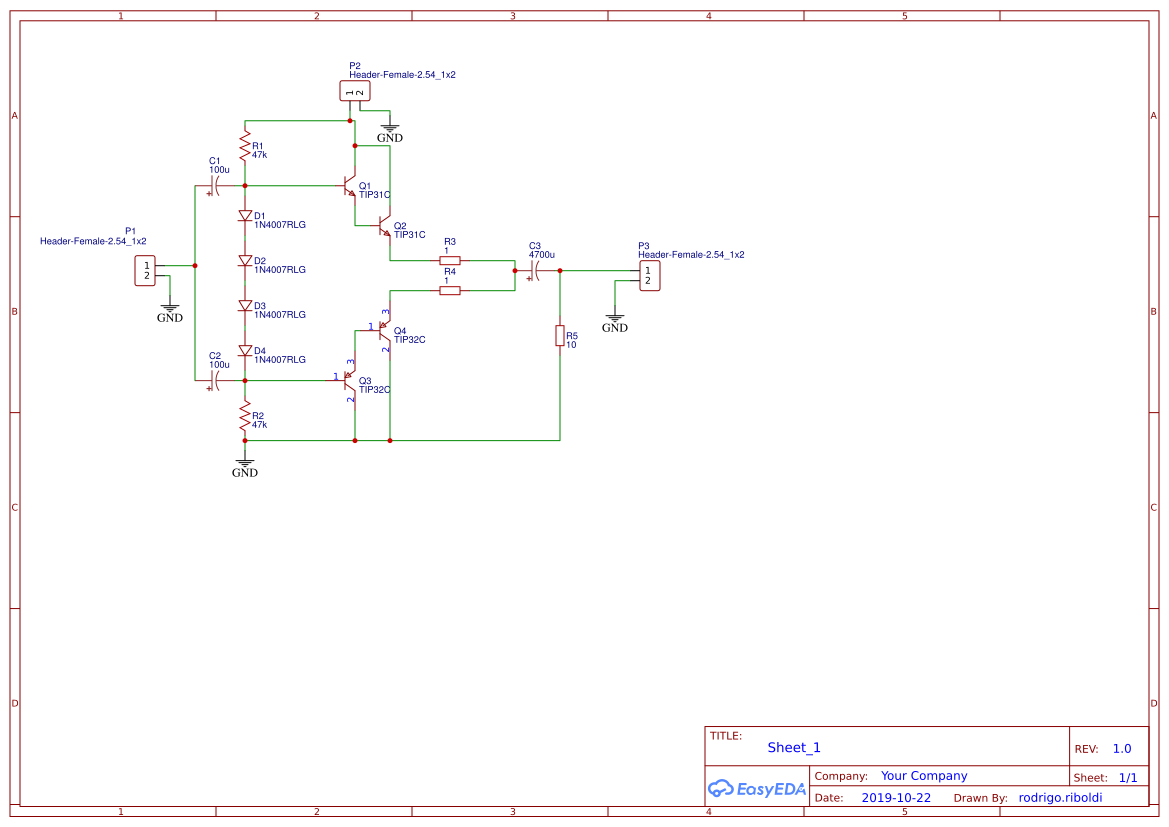Select resistor R2 47k symbol

coord(245,416)
